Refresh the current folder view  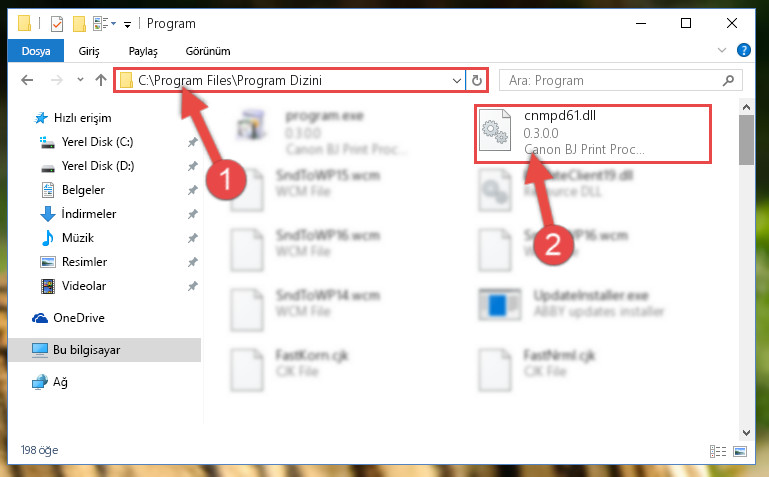coord(477,80)
